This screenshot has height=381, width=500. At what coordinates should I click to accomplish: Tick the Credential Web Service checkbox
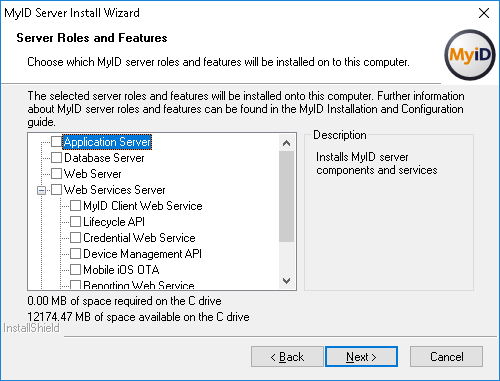point(76,237)
